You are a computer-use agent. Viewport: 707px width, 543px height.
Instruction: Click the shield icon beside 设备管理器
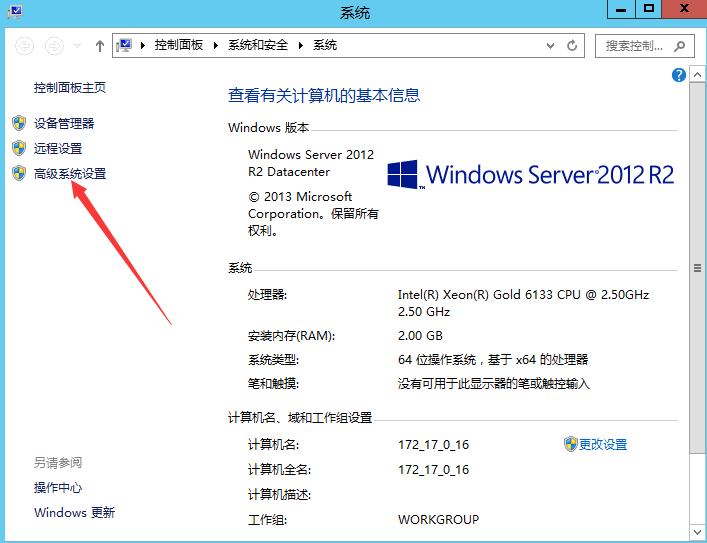point(19,123)
